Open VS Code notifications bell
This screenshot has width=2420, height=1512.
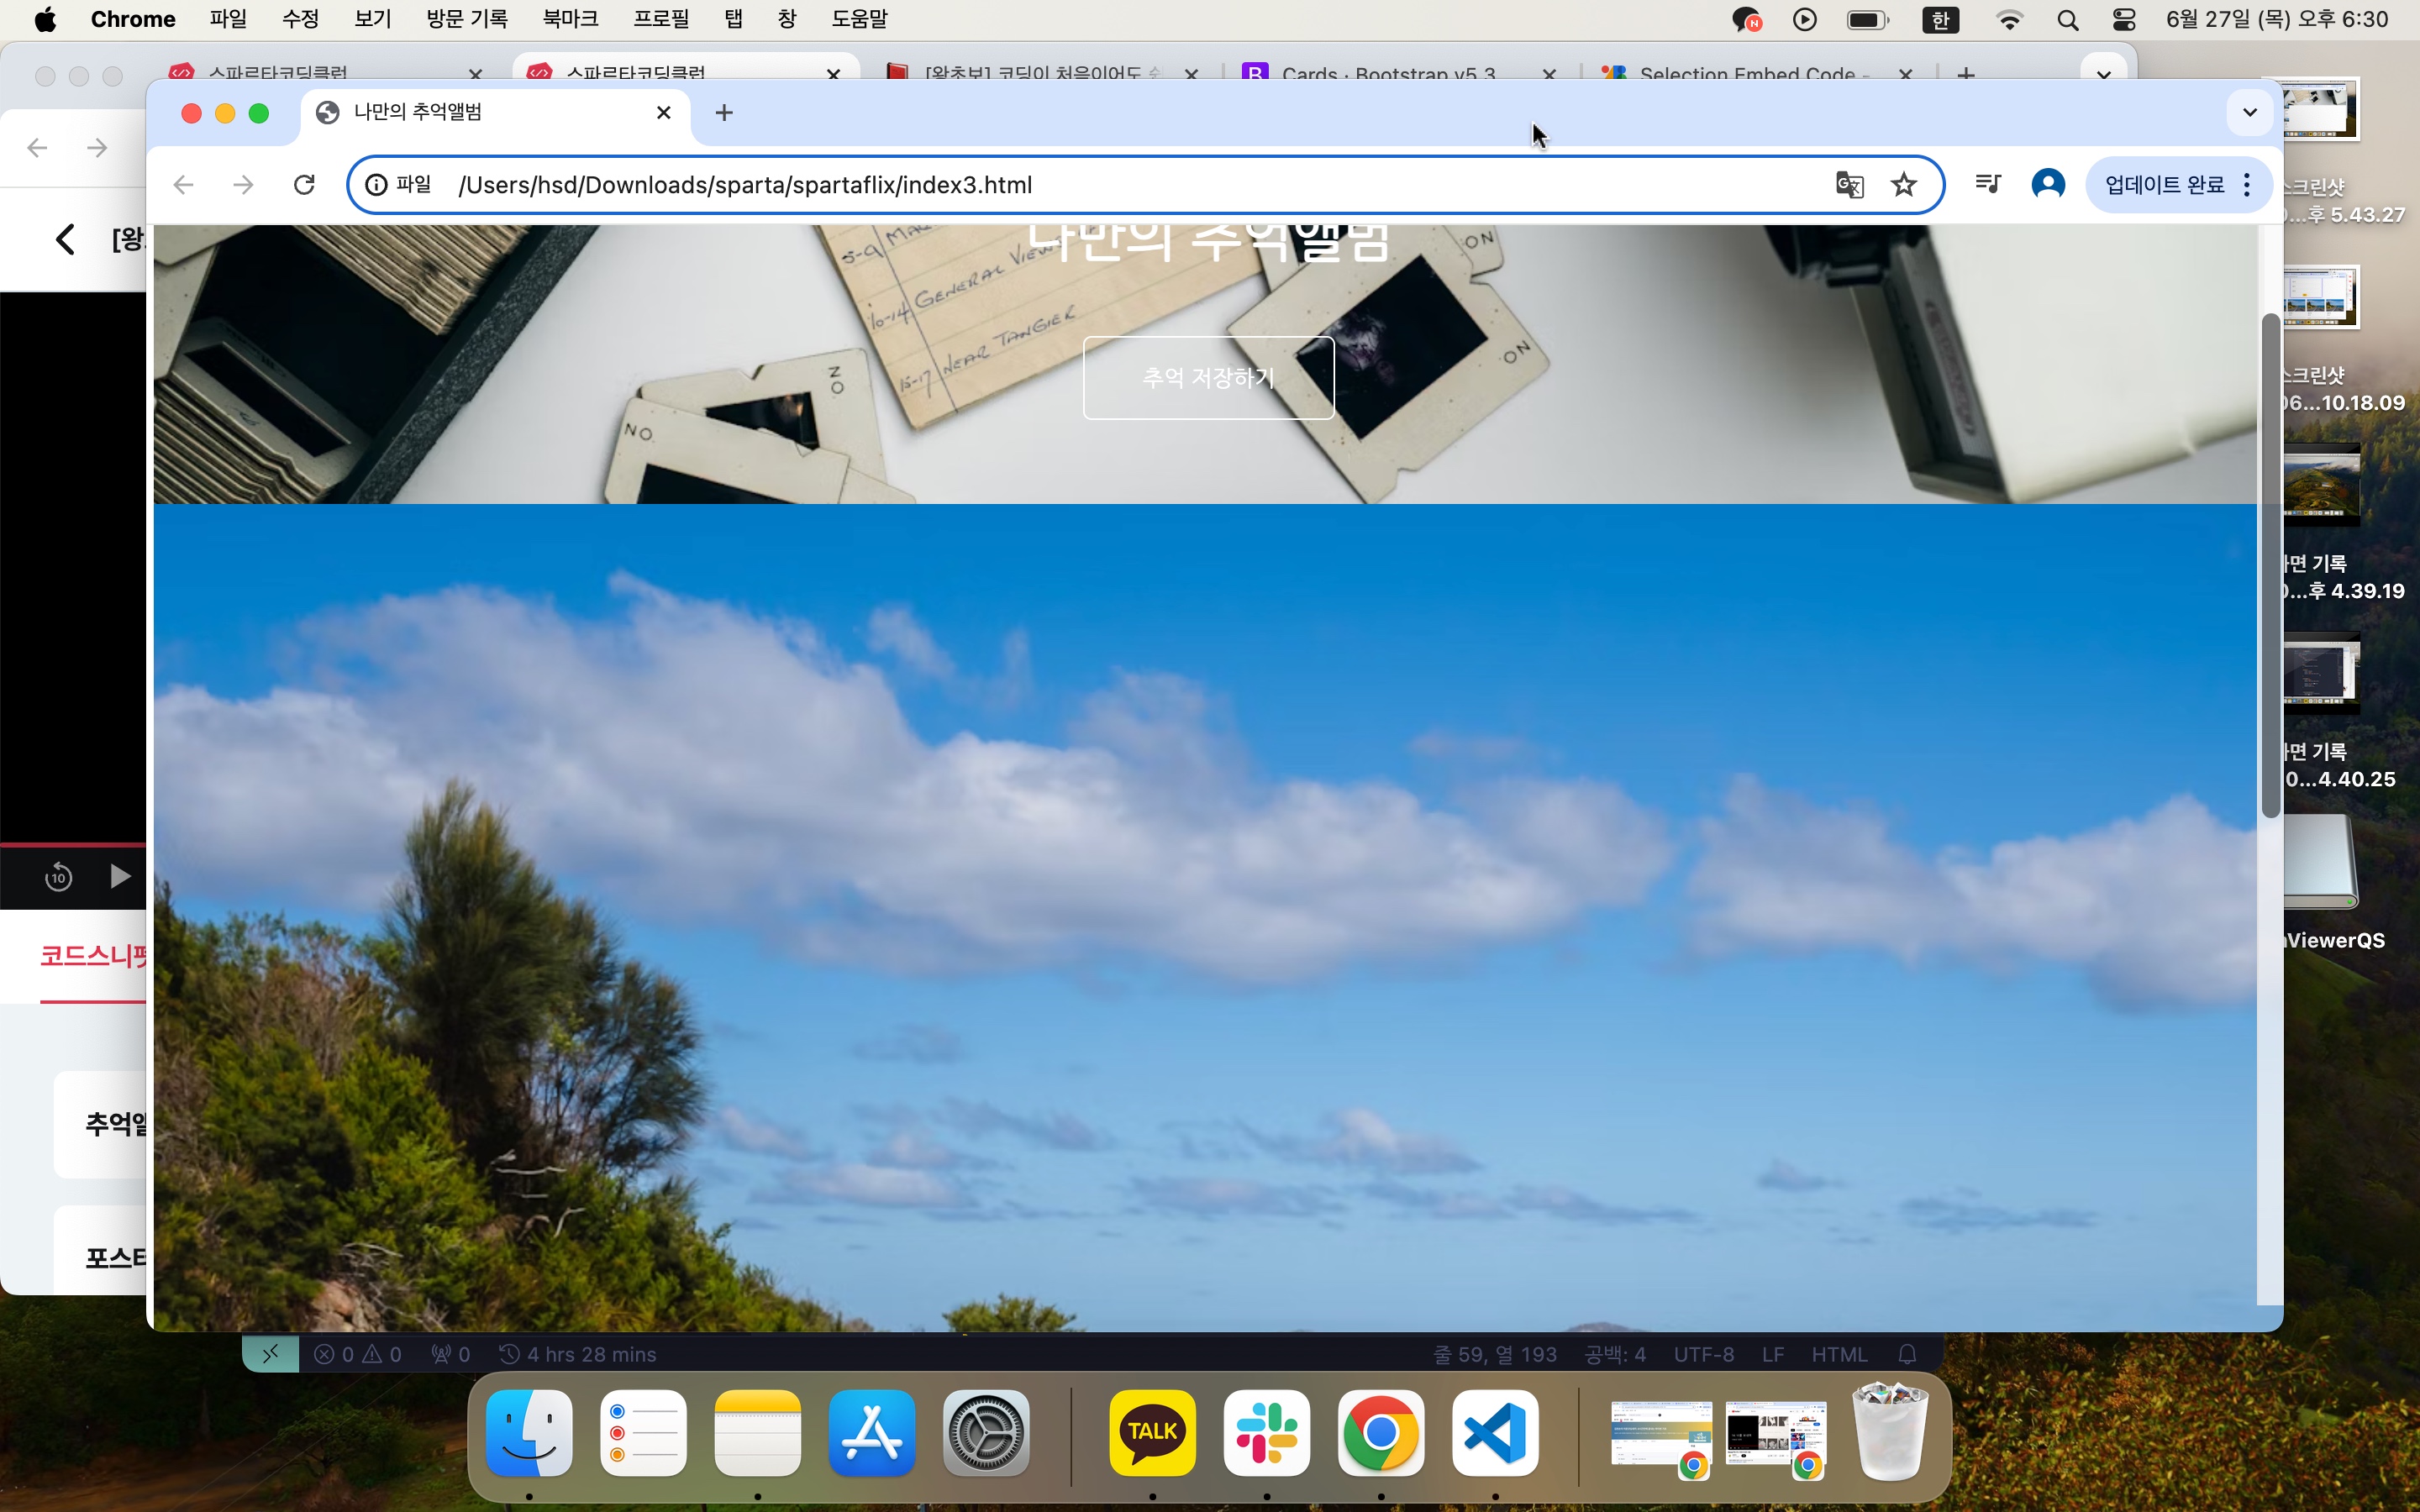click(x=1907, y=1354)
